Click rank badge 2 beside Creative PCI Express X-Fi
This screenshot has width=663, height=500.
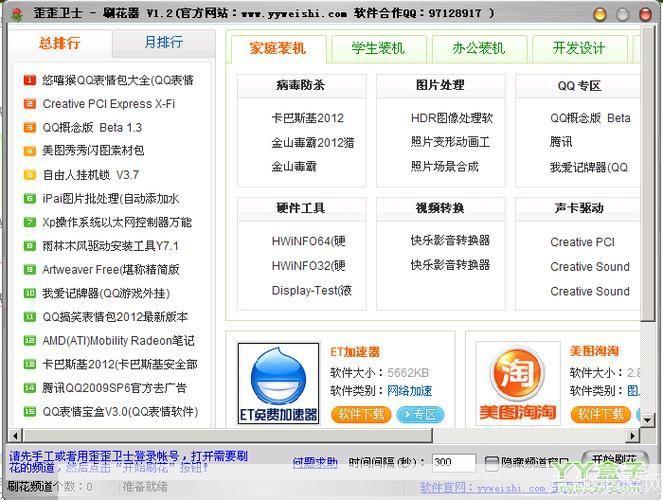[x=30, y=104]
